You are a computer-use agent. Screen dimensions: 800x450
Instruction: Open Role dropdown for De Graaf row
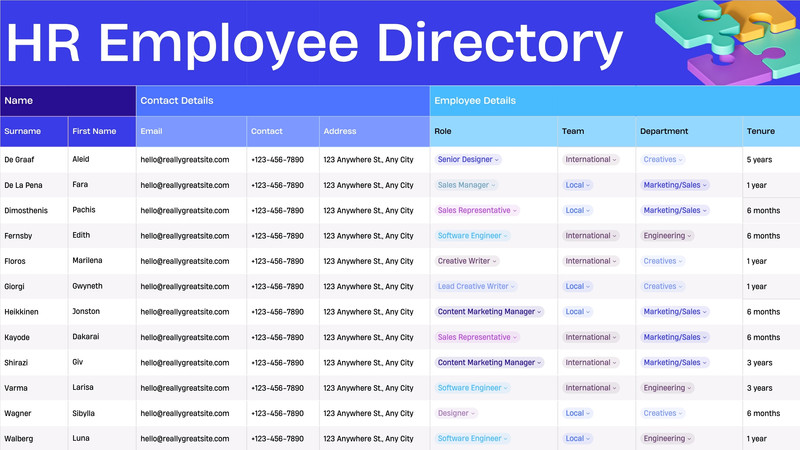tap(467, 160)
